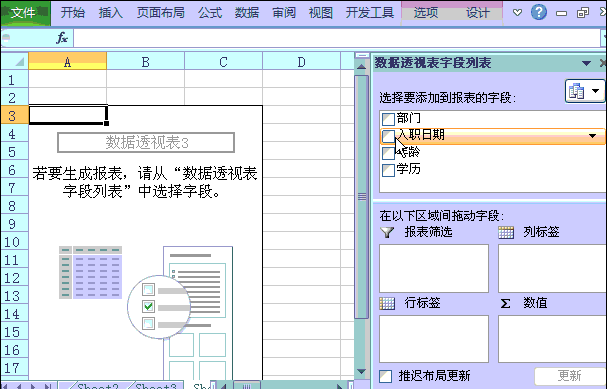Click the vertical scrollbar down arrow
This screenshot has height=389, width=607.
[361, 372]
